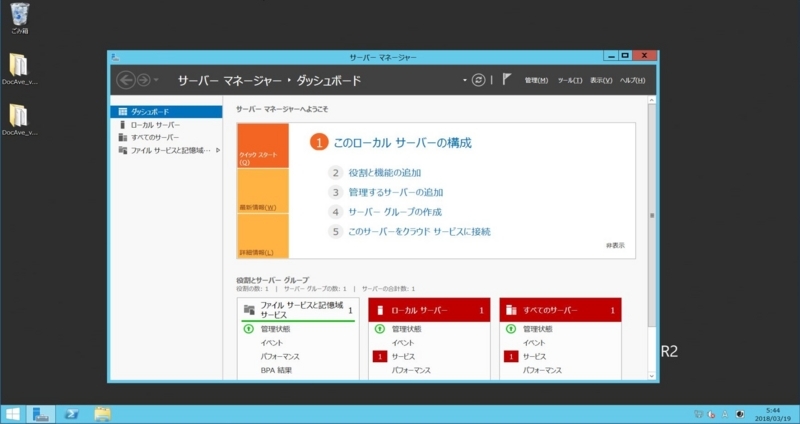Click the refresh icon in the header
This screenshot has width=800, height=424.
coord(478,80)
